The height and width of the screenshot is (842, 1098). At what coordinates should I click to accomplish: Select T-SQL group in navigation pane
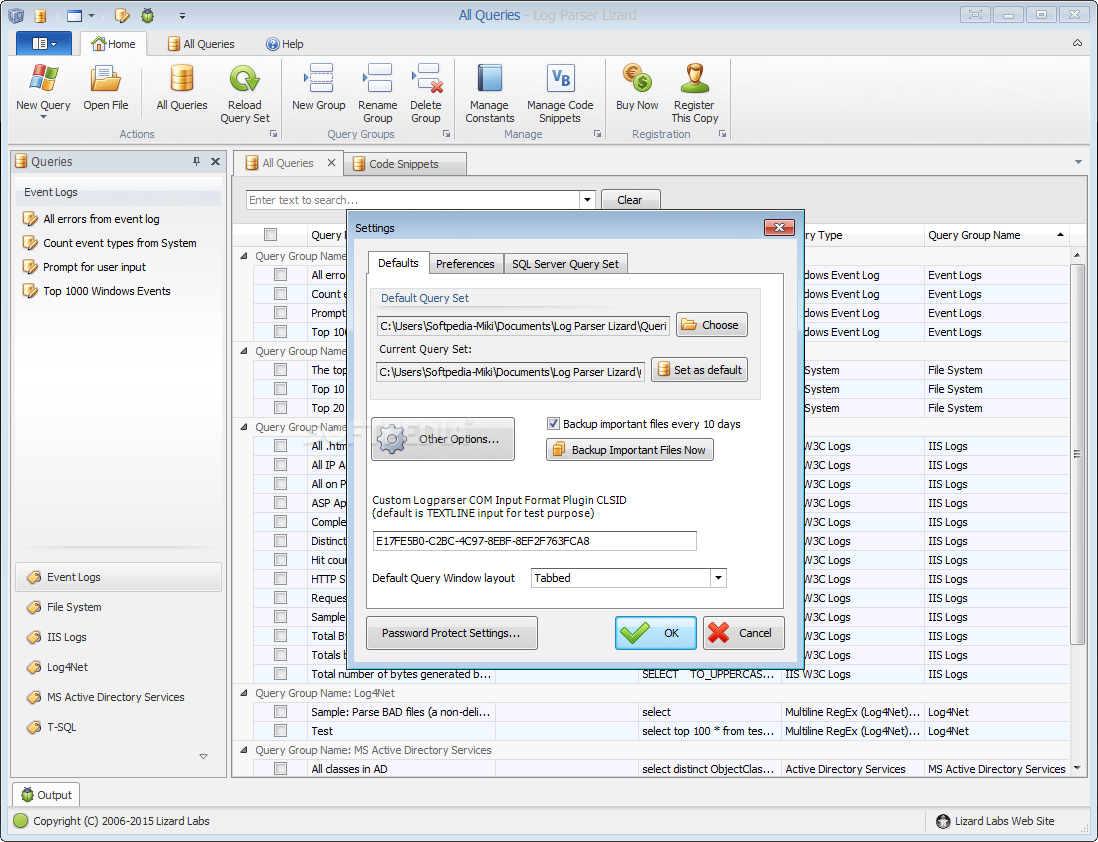tap(118, 728)
